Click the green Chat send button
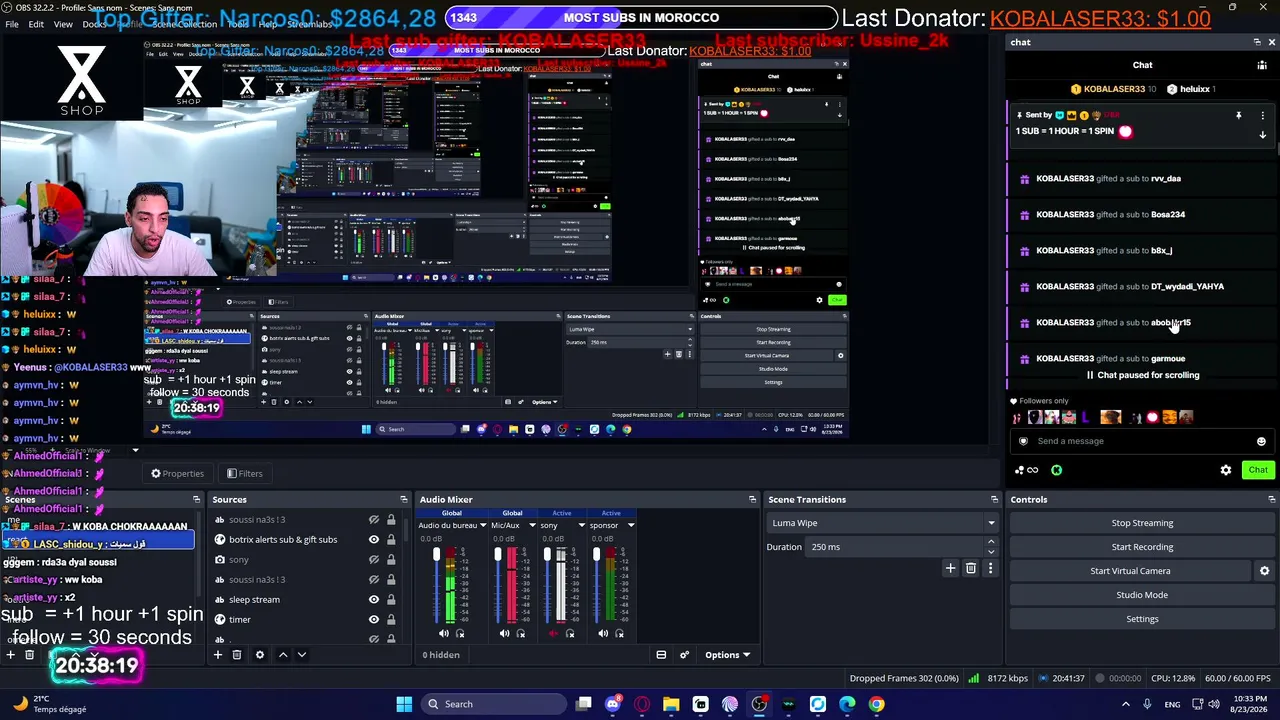The height and width of the screenshot is (720, 1280). [1257, 470]
